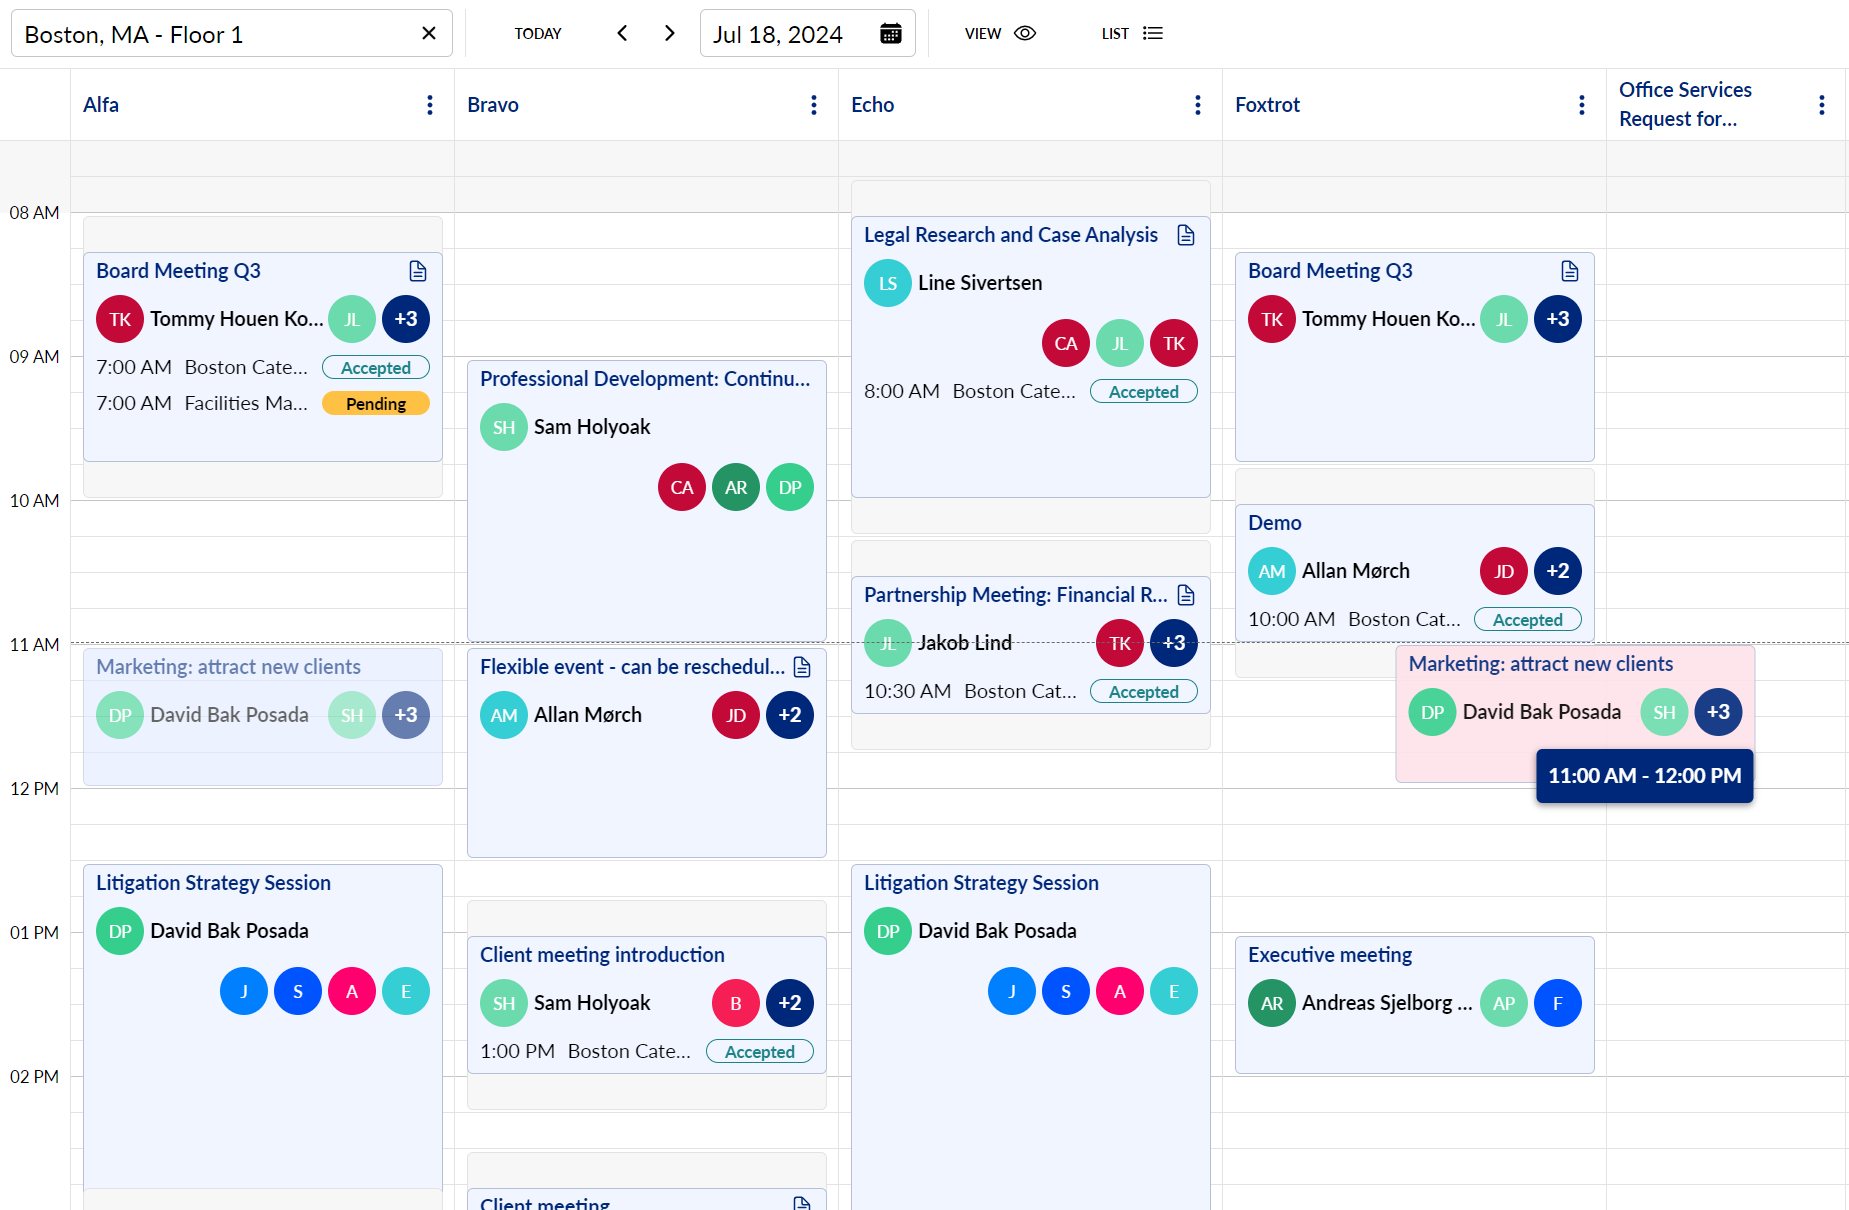Select the Echo room header
This screenshot has height=1210, width=1849.
coord(872,105)
